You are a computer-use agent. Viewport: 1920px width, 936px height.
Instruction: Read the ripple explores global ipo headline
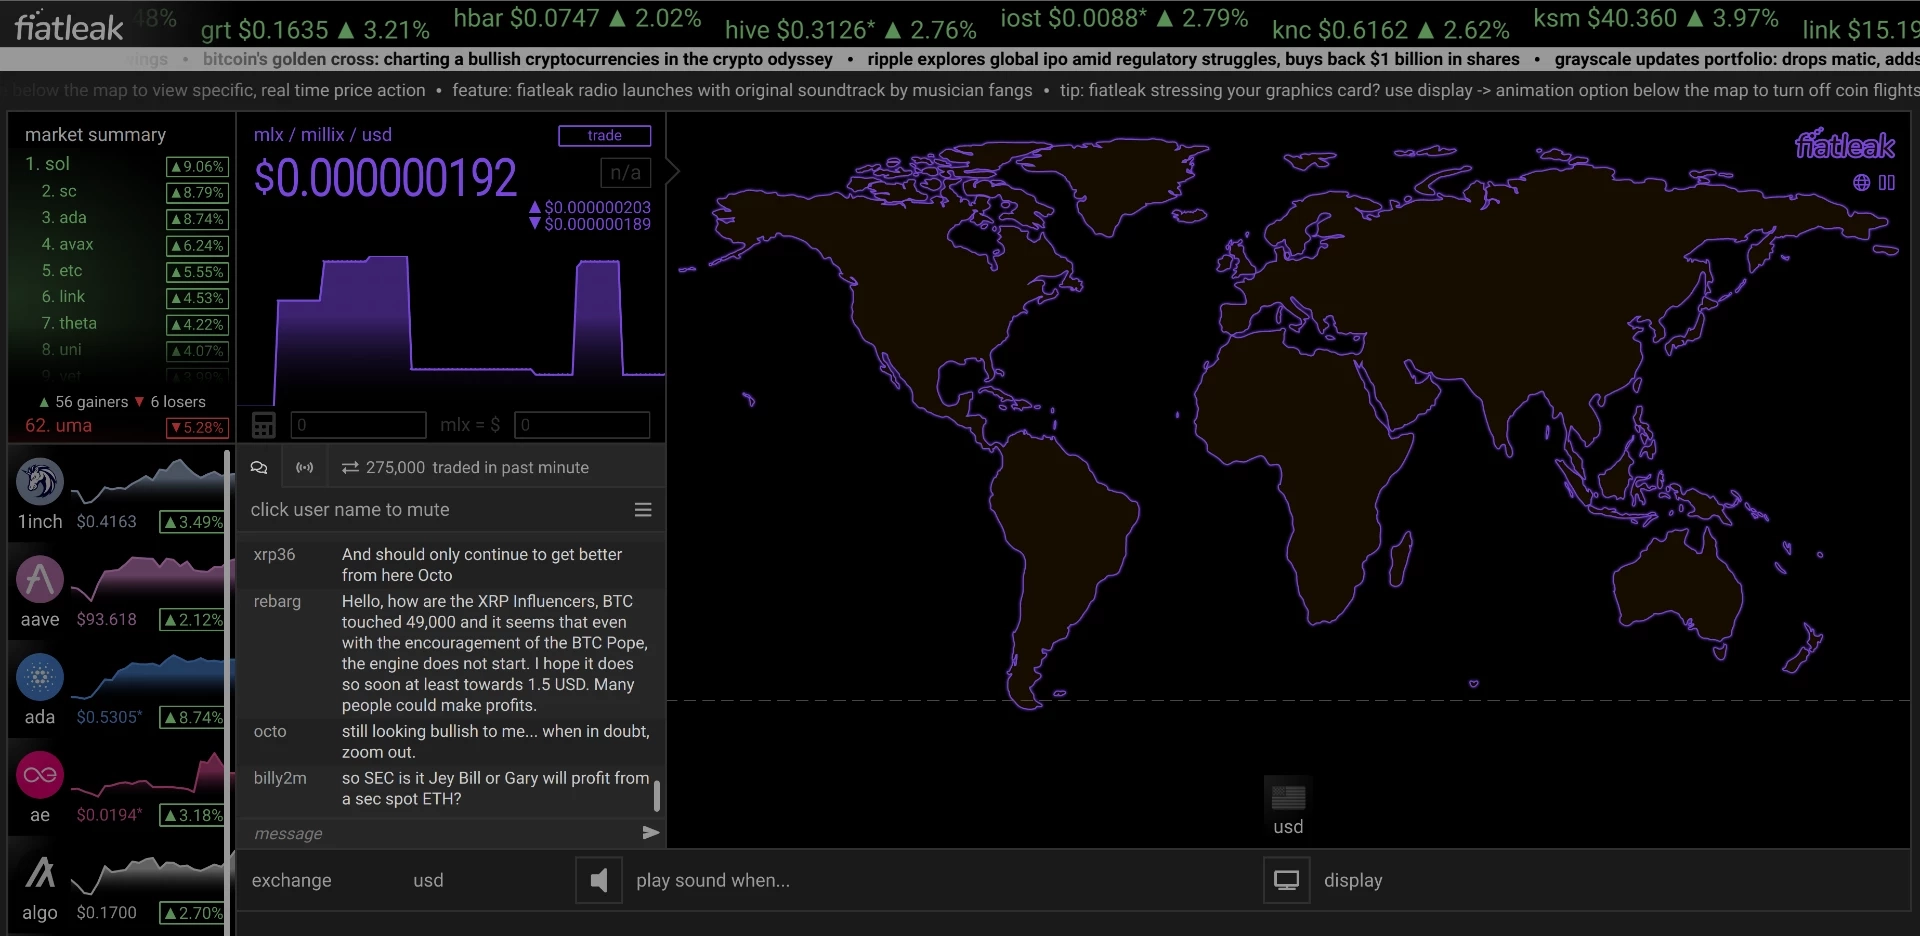1193,59
